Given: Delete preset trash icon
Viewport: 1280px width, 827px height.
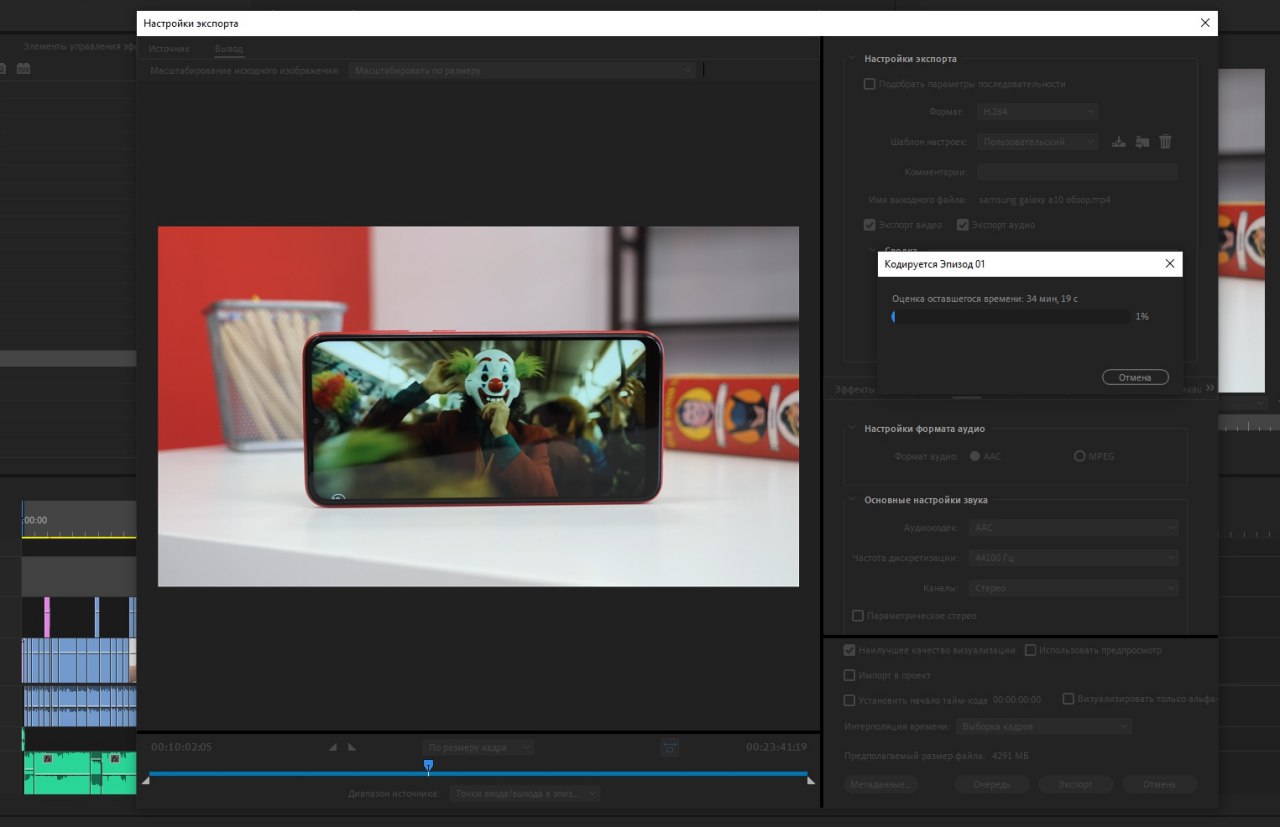Looking at the screenshot, I should point(1165,142).
